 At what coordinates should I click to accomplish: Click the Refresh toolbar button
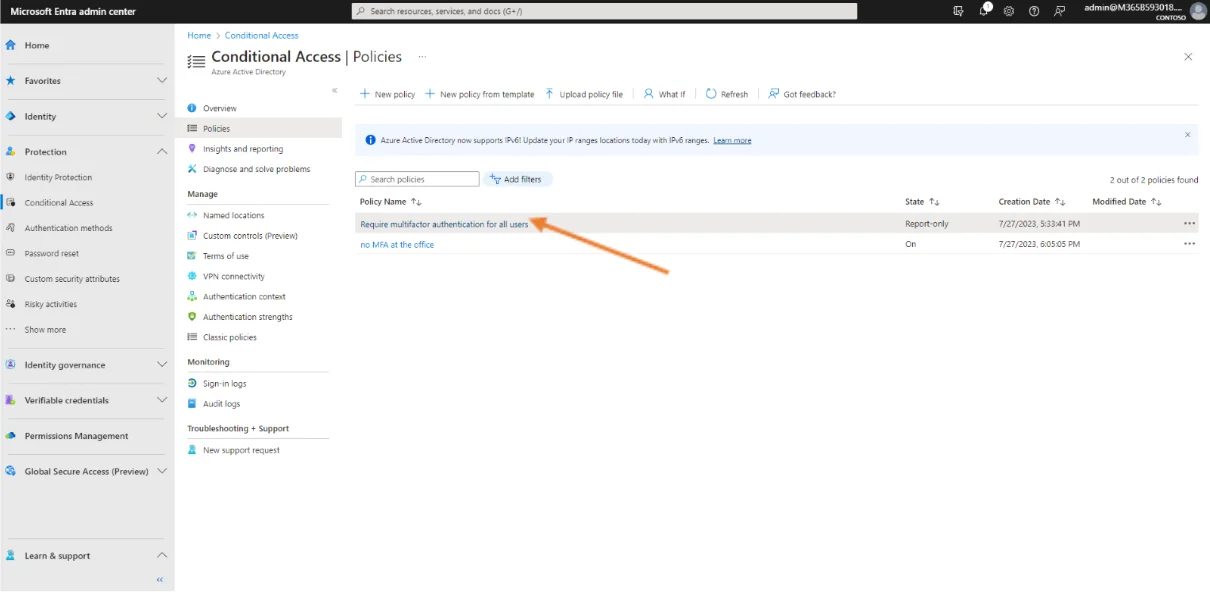(x=727, y=94)
